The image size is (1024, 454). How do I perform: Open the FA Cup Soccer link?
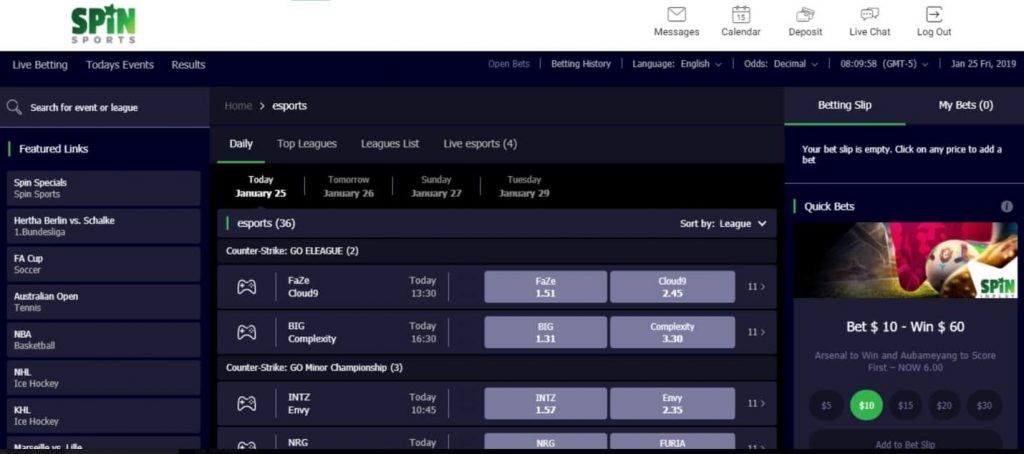point(104,264)
